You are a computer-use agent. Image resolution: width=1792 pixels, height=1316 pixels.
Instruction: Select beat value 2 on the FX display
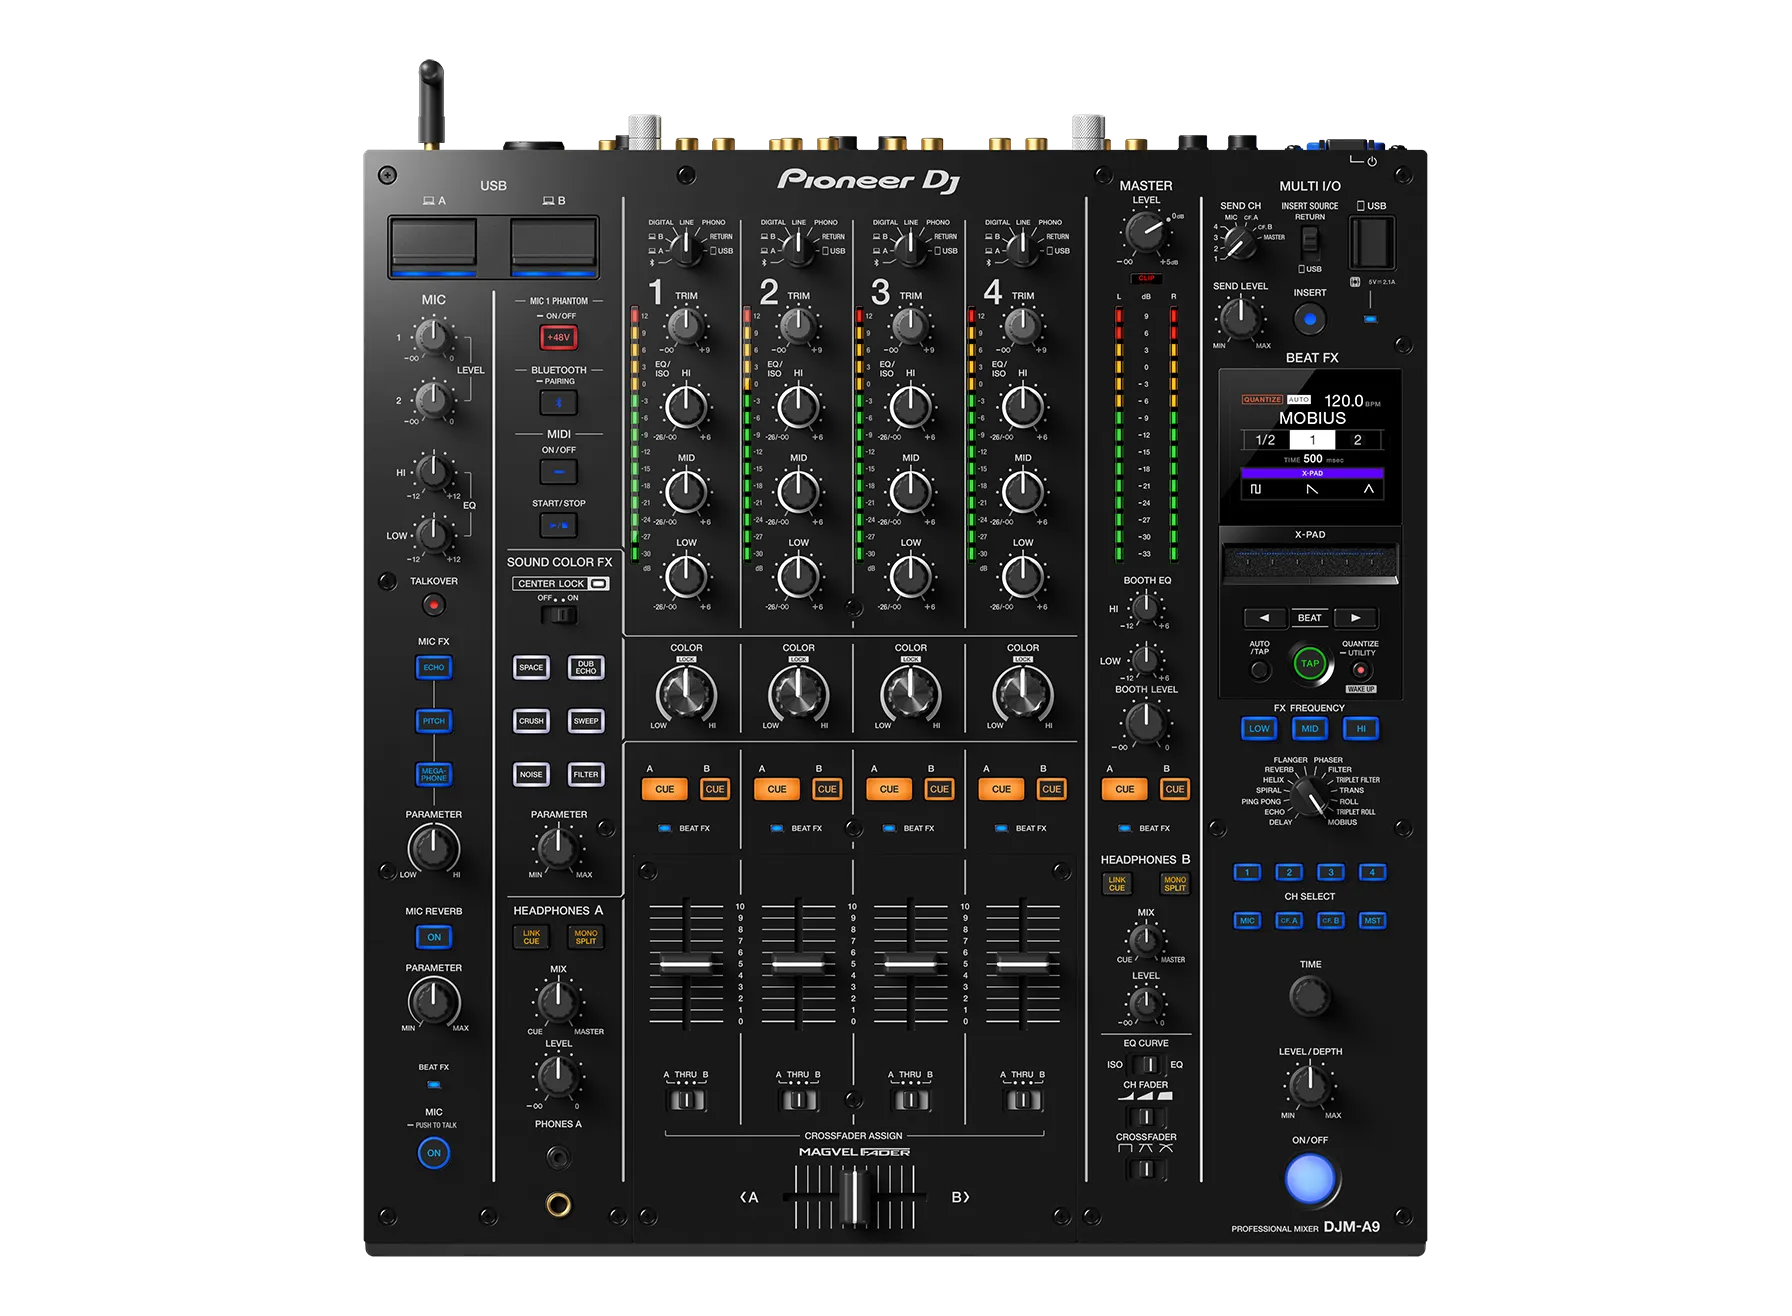[1358, 439]
